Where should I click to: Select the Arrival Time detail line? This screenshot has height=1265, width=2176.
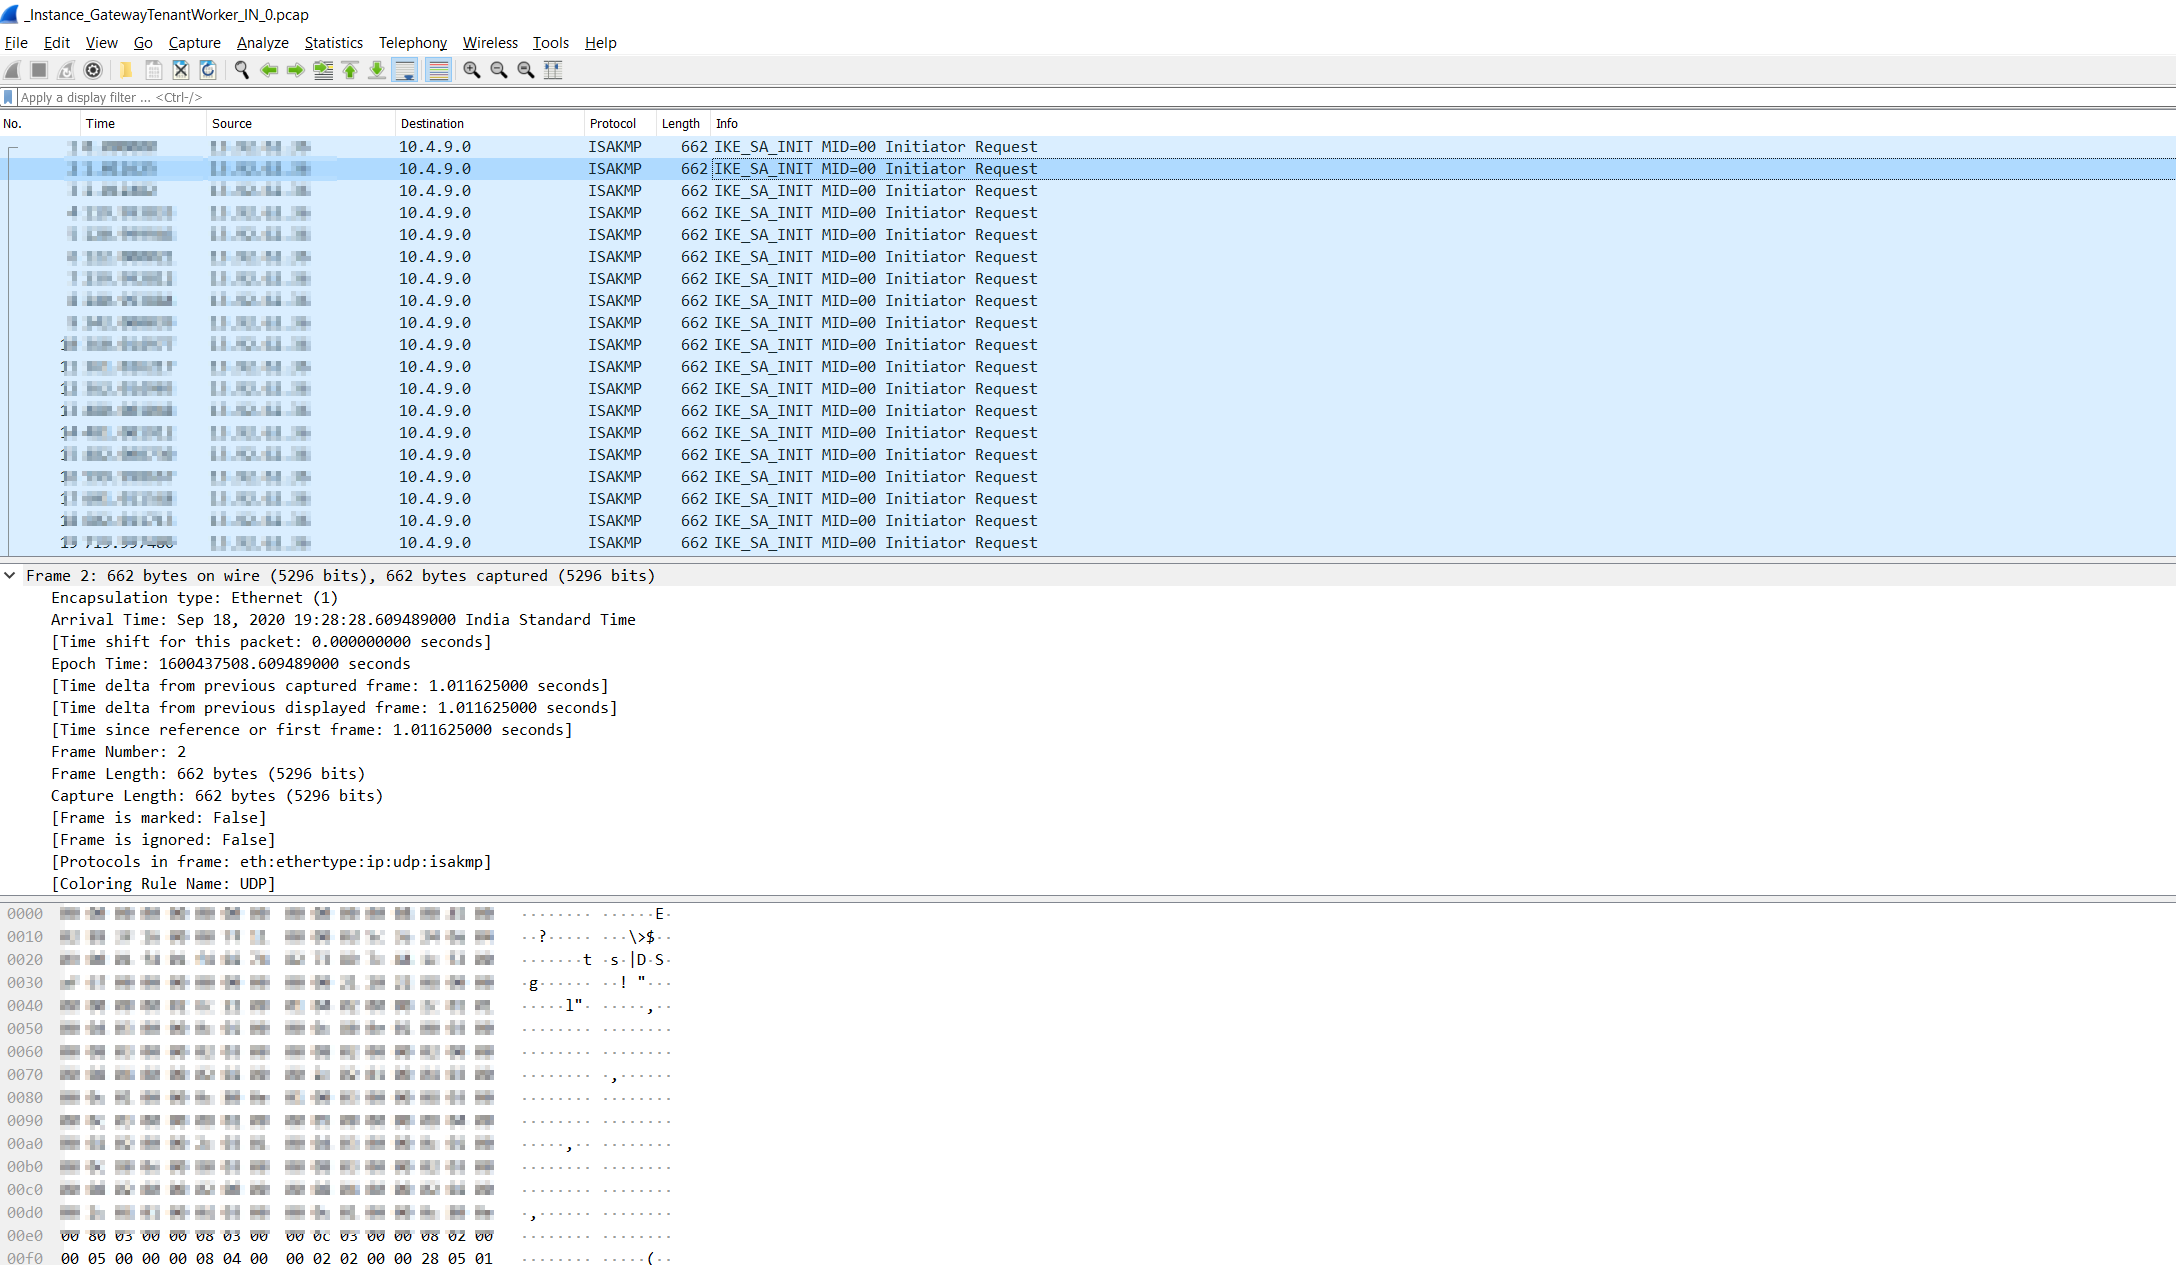[x=343, y=620]
